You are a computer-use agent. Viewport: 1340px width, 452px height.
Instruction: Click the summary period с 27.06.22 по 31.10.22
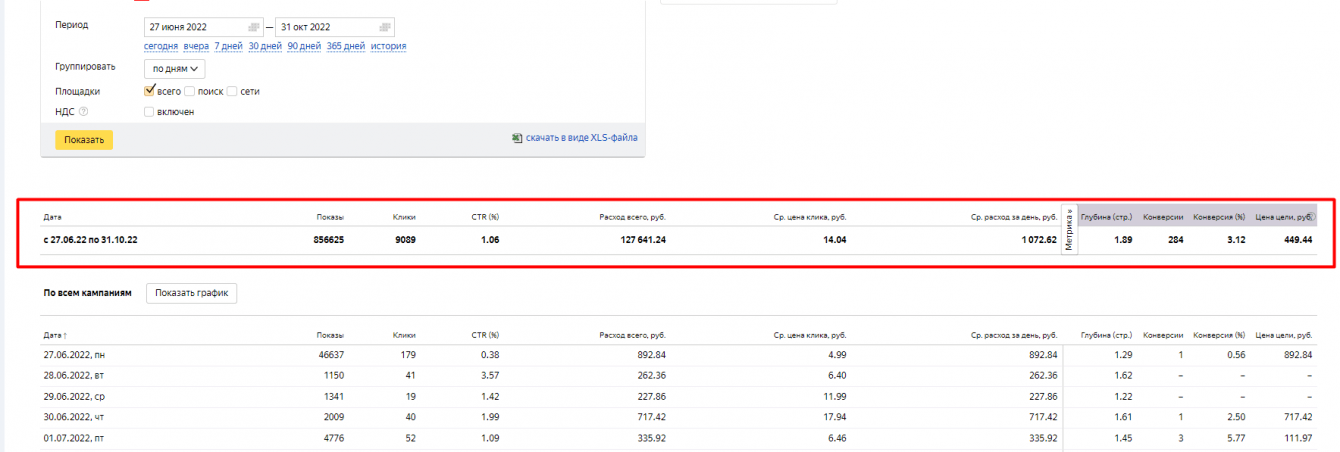coord(90,240)
